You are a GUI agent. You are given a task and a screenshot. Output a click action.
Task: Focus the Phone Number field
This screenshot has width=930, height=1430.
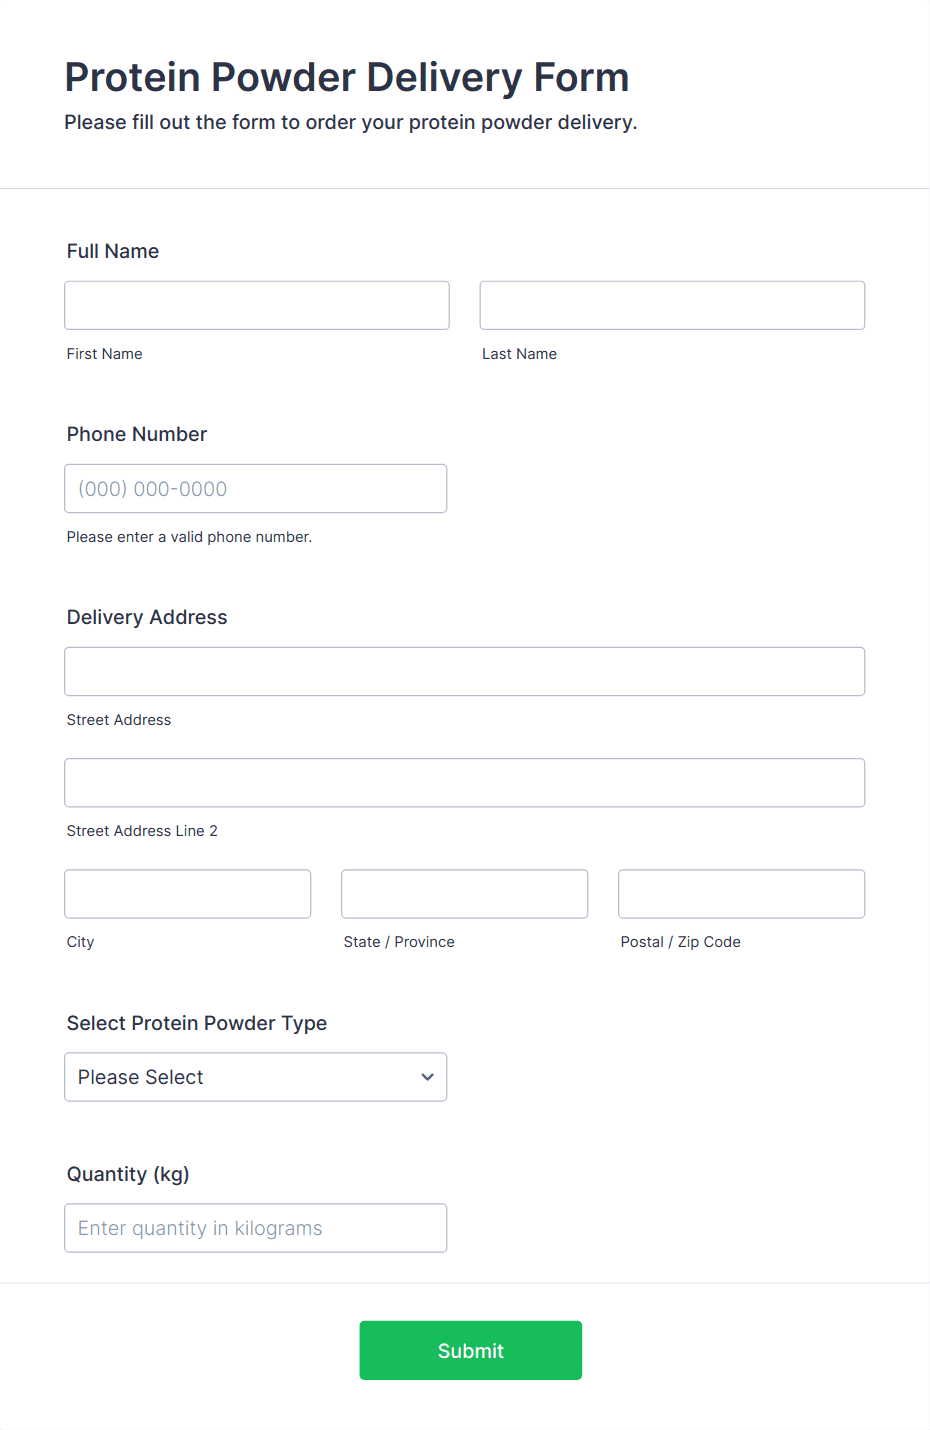point(256,488)
